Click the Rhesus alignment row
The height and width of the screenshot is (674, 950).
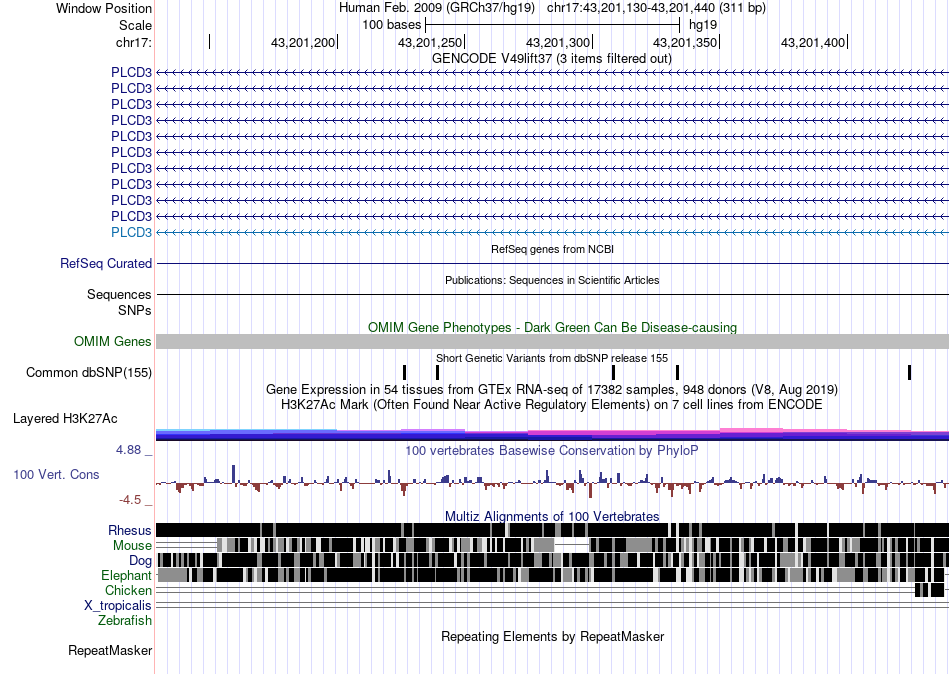pyautogui.click(x=553, y=530)
